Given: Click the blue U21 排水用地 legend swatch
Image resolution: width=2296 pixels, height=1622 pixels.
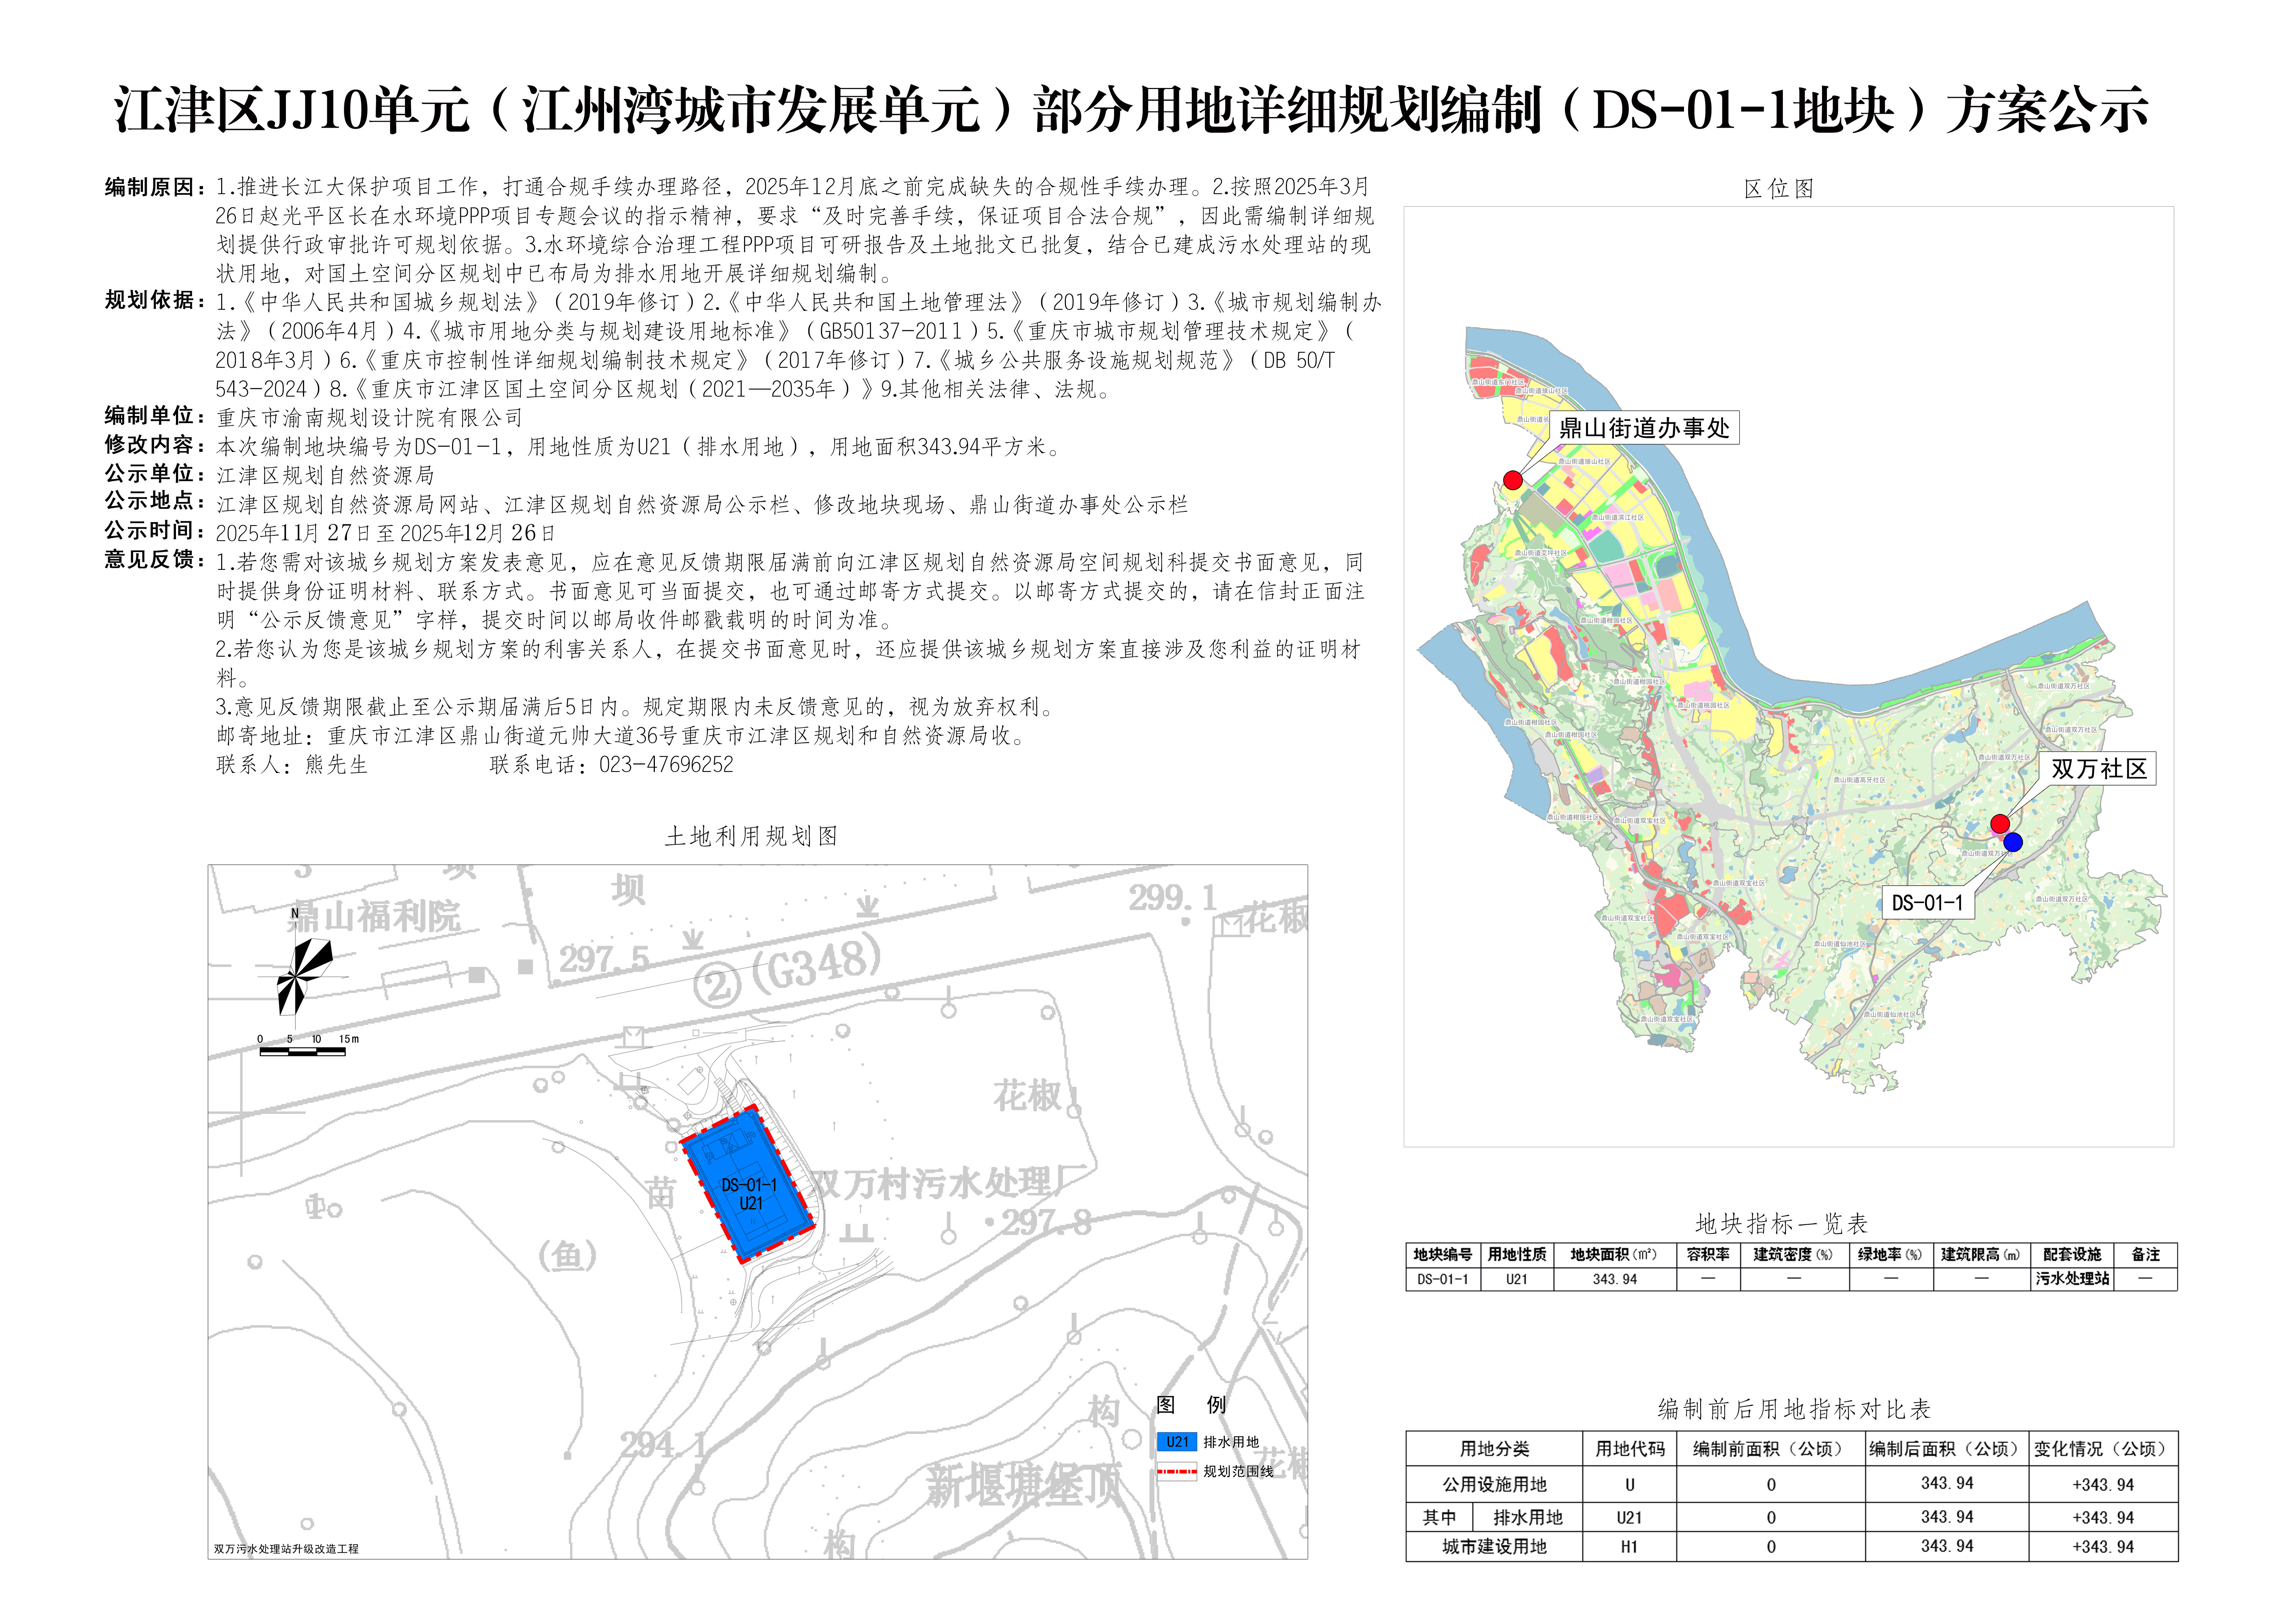Looking at the screenshot, I should coord(1177,1442).
